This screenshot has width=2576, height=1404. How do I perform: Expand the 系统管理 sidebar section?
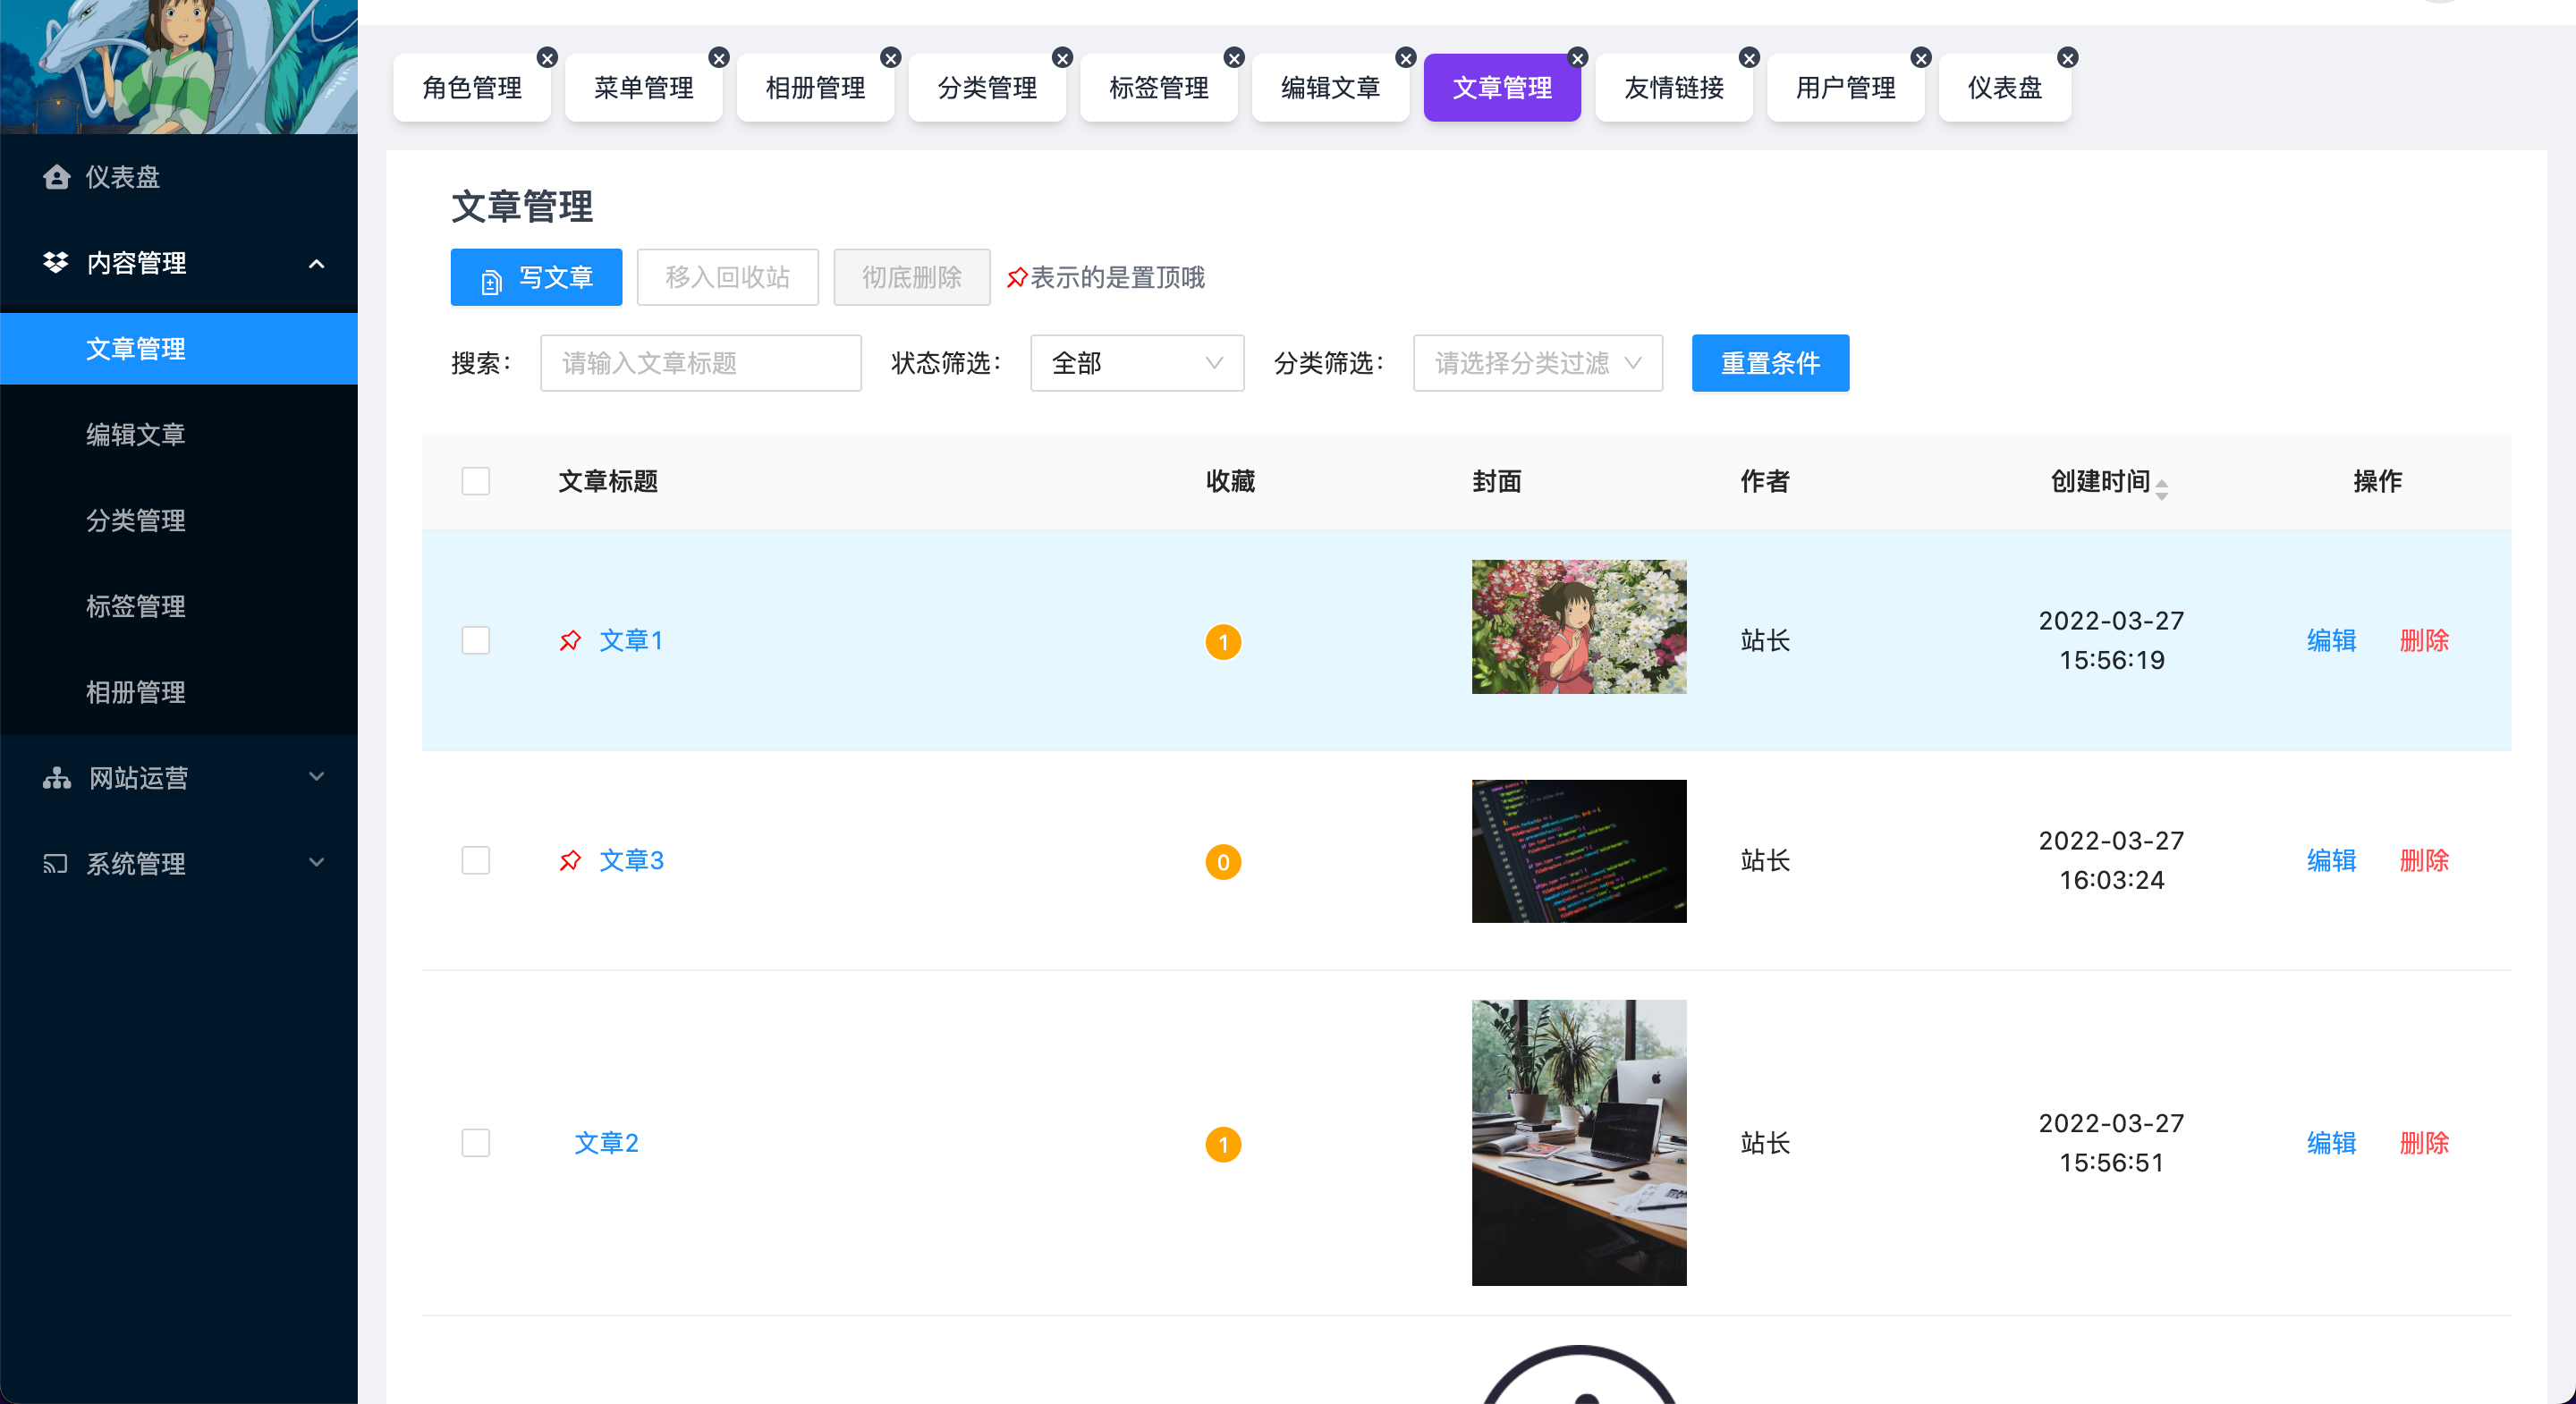coord(317,863)
